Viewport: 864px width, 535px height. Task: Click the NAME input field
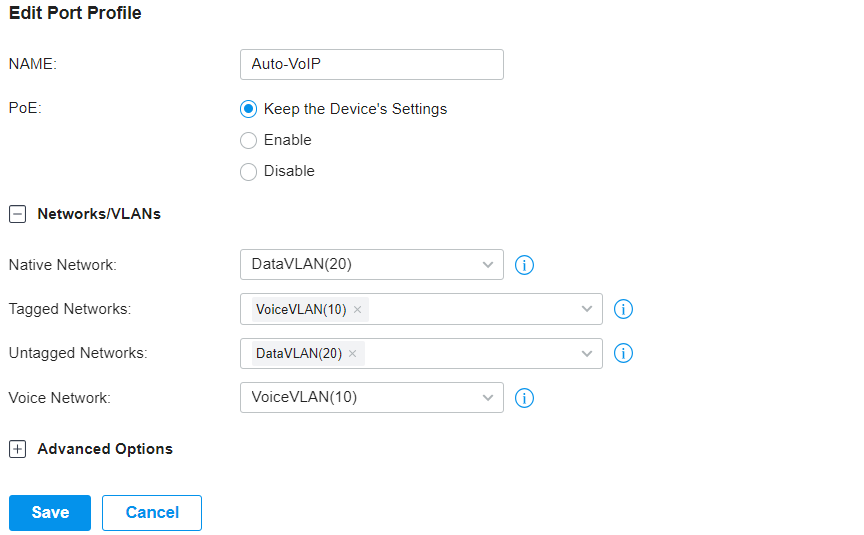click(372, 64)
